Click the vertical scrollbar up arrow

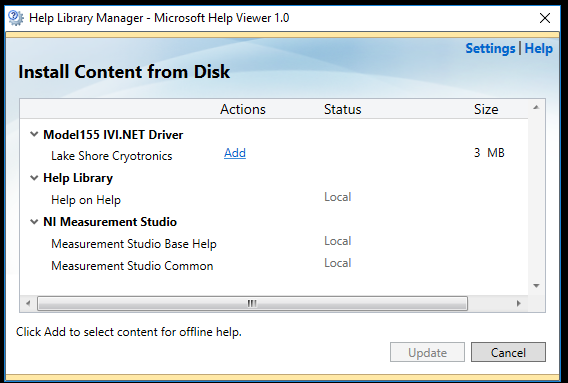coord(536,107)
